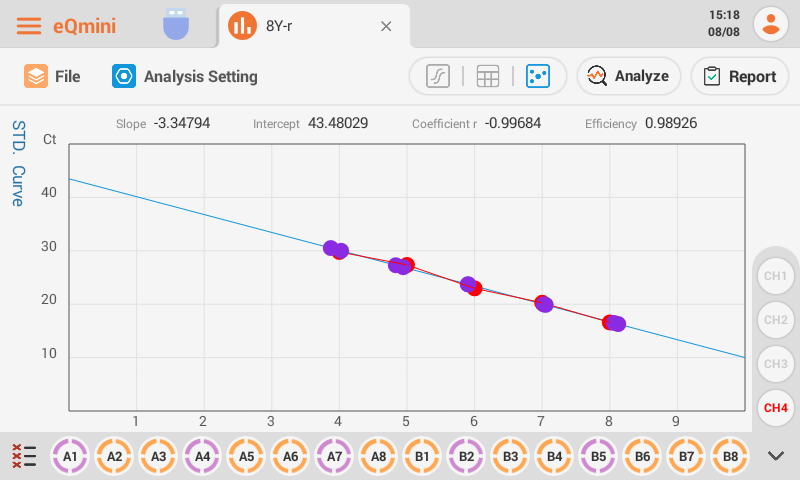Viewport: 800px width, 480px height.
Task: Open the Report button
Action: (740, 76)
